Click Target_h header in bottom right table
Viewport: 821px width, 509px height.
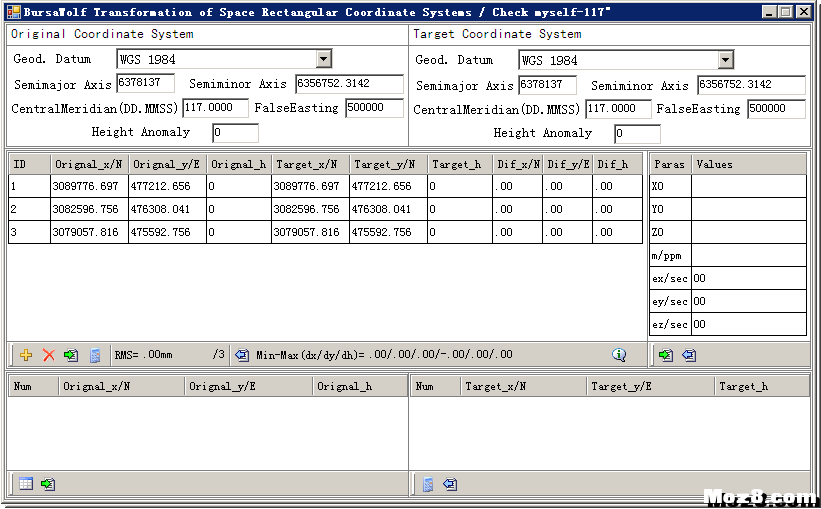[762, 386]
